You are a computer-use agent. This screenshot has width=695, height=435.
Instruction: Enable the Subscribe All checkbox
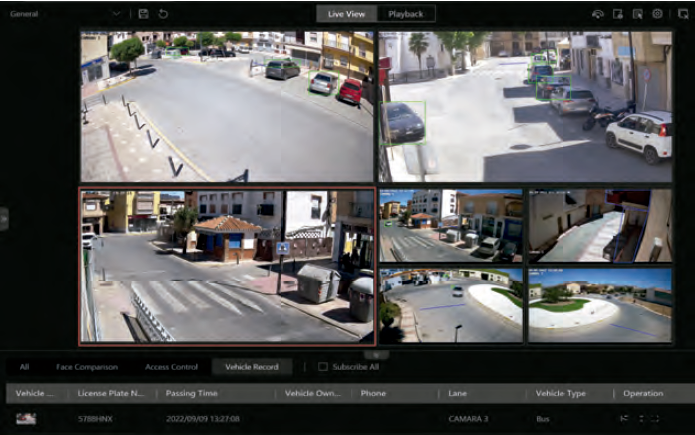point(323,367)
